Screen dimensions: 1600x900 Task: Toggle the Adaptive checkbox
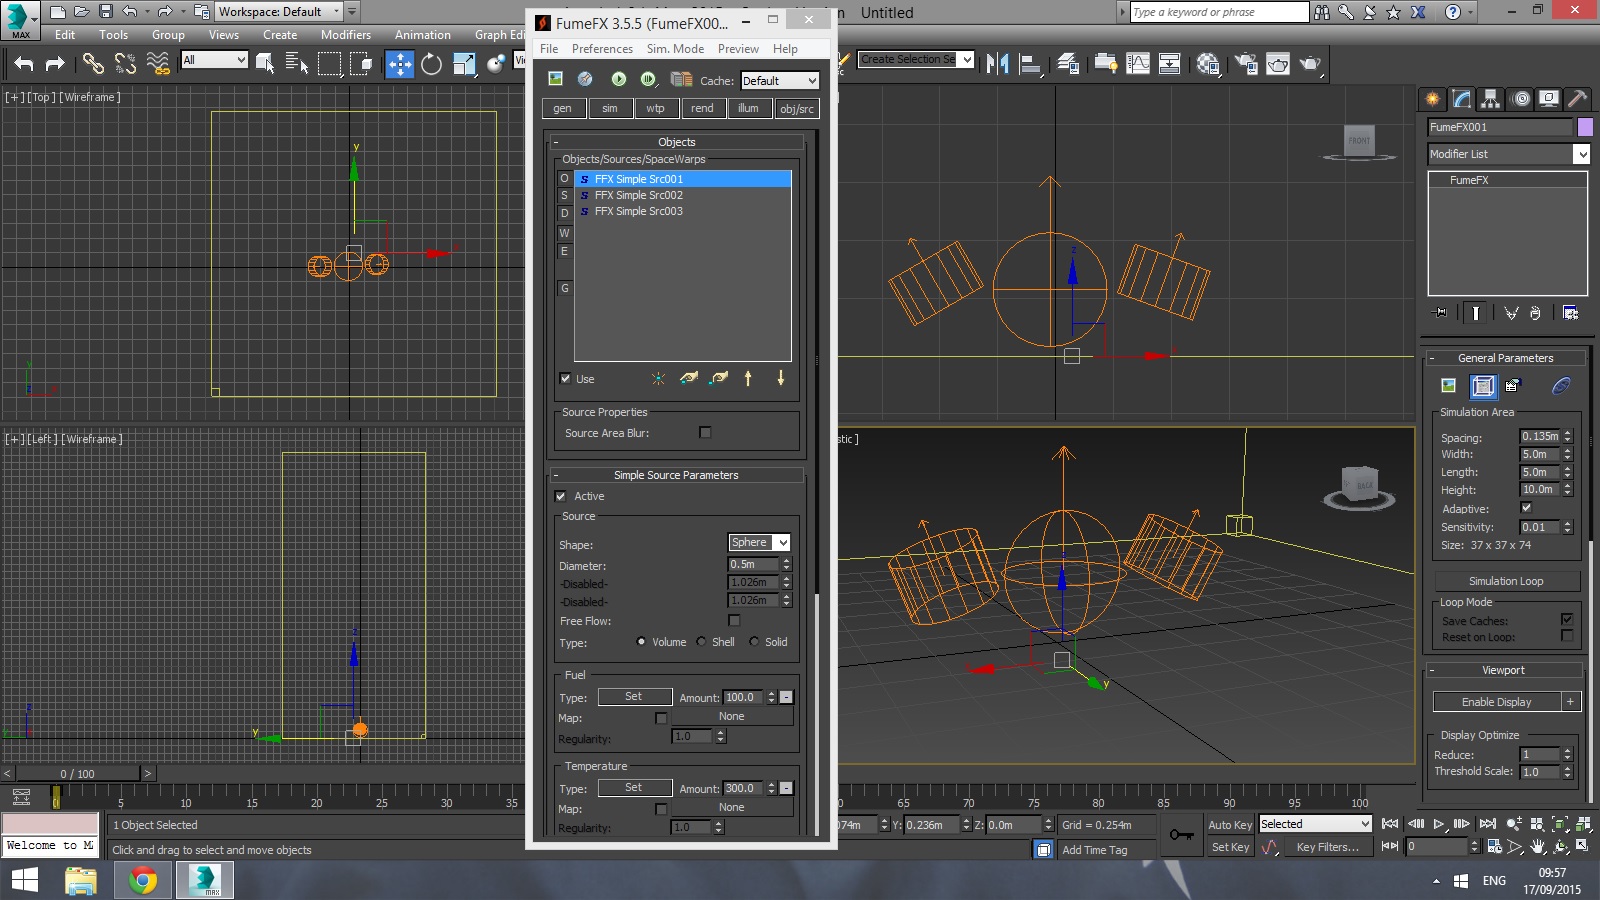1526,508
